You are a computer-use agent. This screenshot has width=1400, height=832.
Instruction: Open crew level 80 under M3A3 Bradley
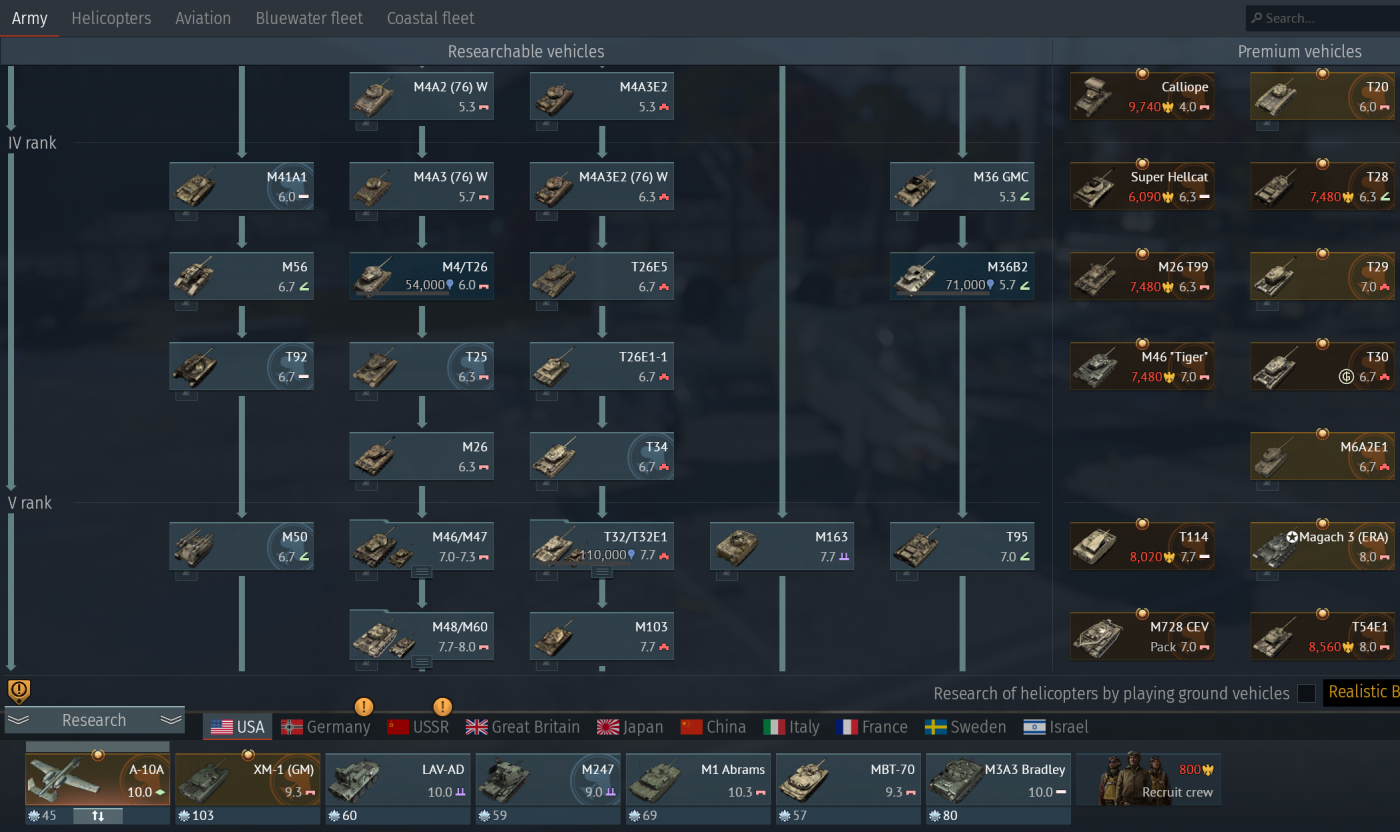998,816
